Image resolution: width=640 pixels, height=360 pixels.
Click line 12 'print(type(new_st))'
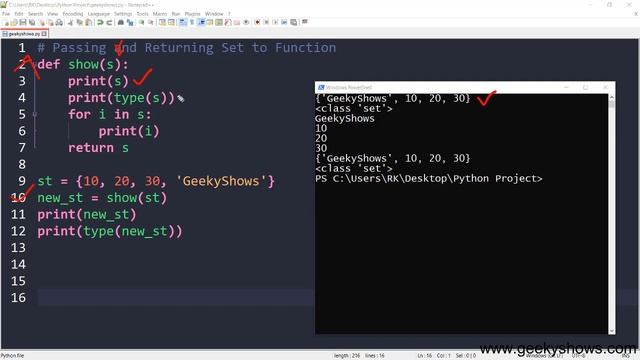110,231
